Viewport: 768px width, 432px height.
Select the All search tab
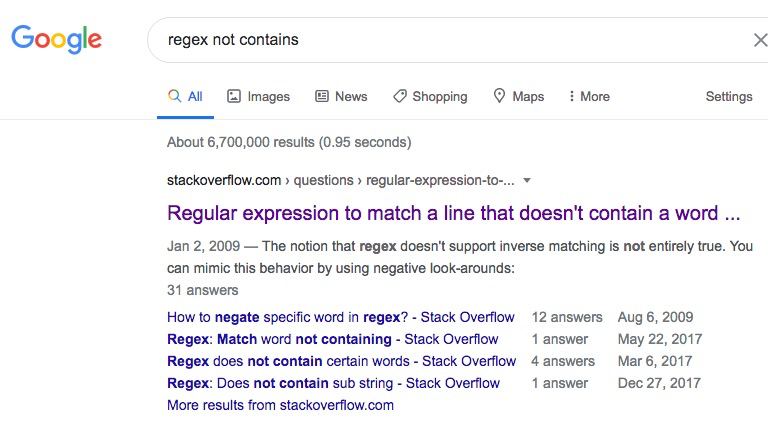click(185, 96)
